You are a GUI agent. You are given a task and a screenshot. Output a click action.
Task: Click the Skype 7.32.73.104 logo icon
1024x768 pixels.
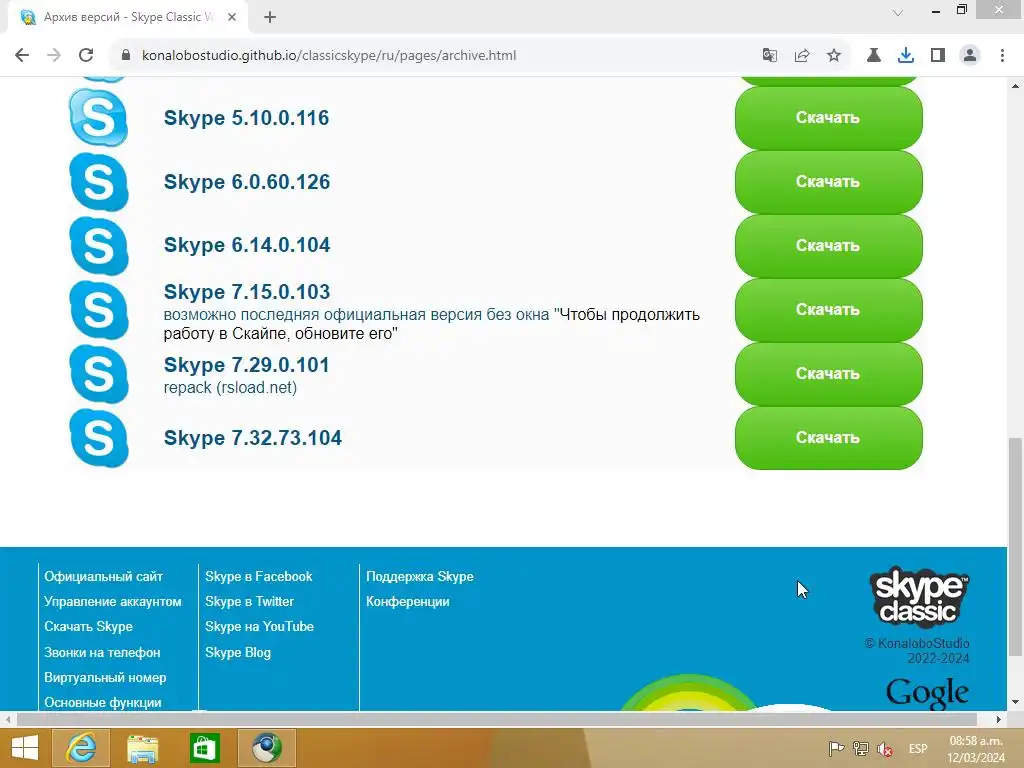(x=99, y=438)
